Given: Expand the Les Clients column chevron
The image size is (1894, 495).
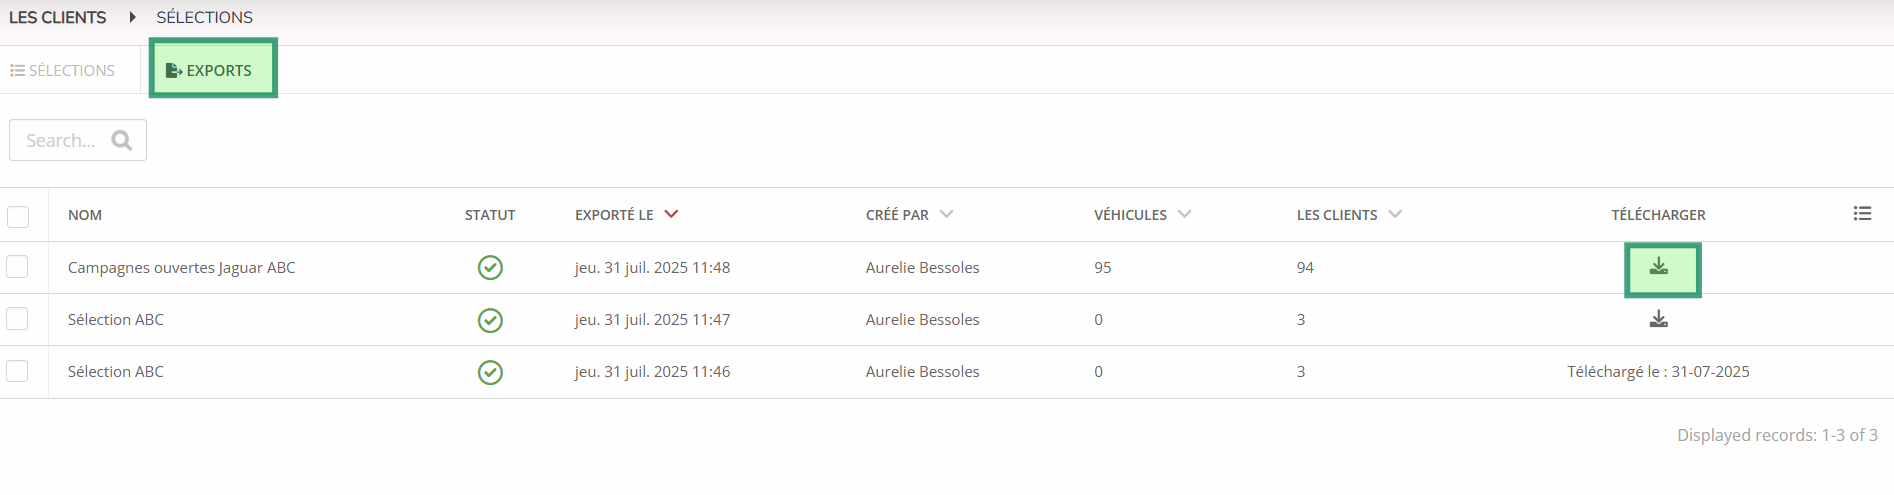Looking at the screenshot, I should pos(1395,214).
